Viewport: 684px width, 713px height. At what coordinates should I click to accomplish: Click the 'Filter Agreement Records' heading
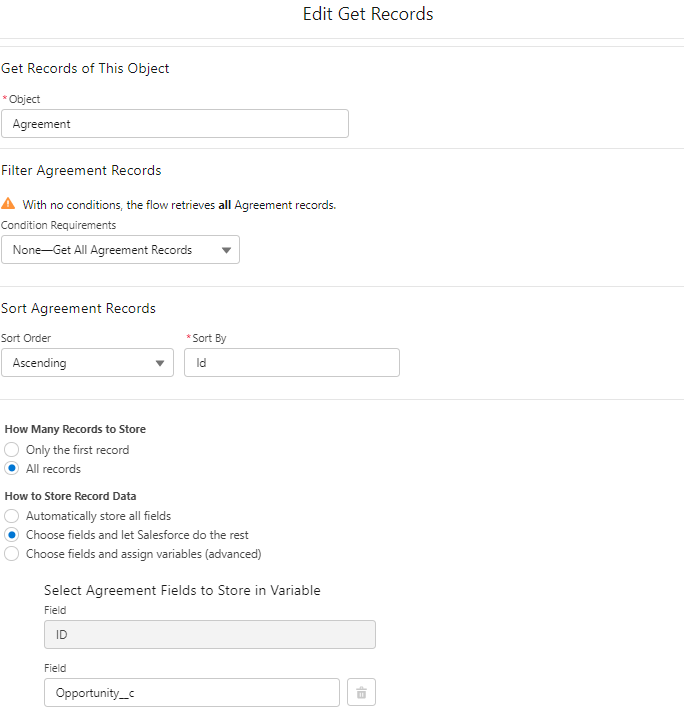[x=81, y=171]
